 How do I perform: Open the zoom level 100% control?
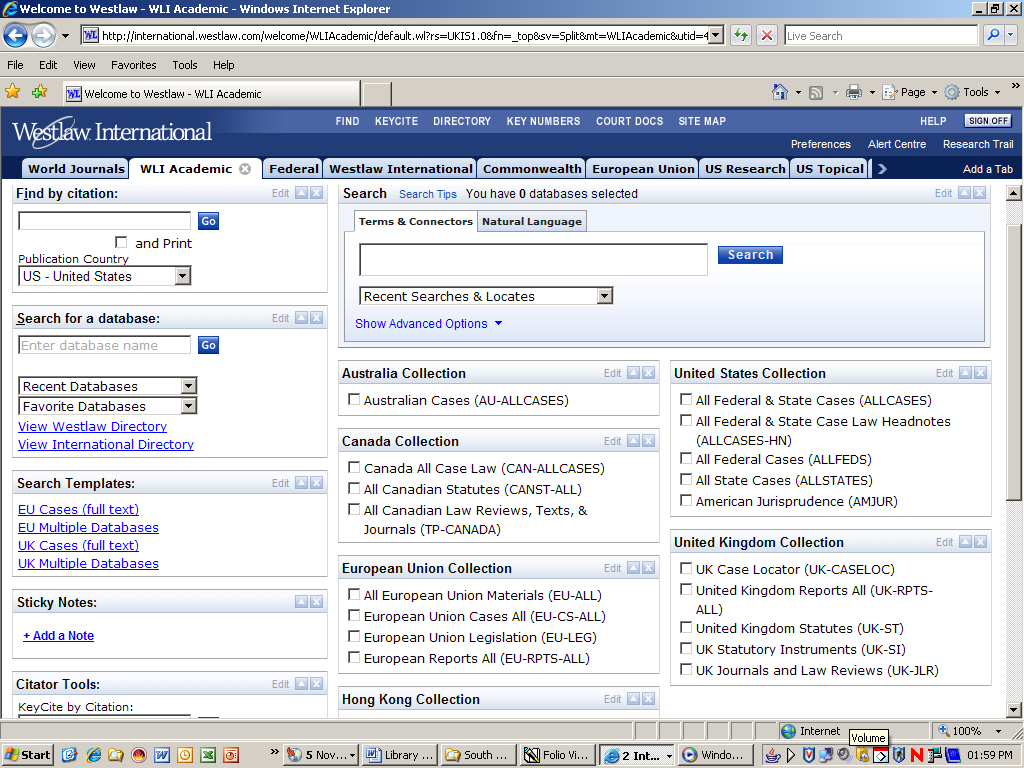[969, 731]
